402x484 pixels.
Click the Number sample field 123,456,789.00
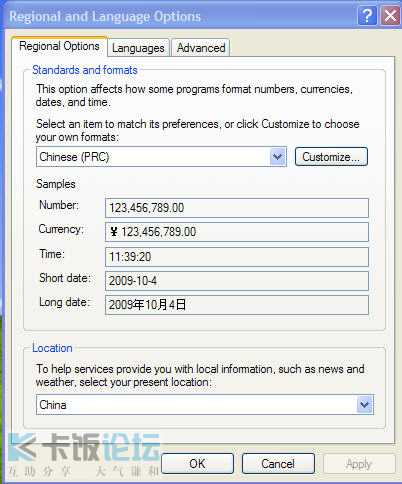click(x=237, y=208)
